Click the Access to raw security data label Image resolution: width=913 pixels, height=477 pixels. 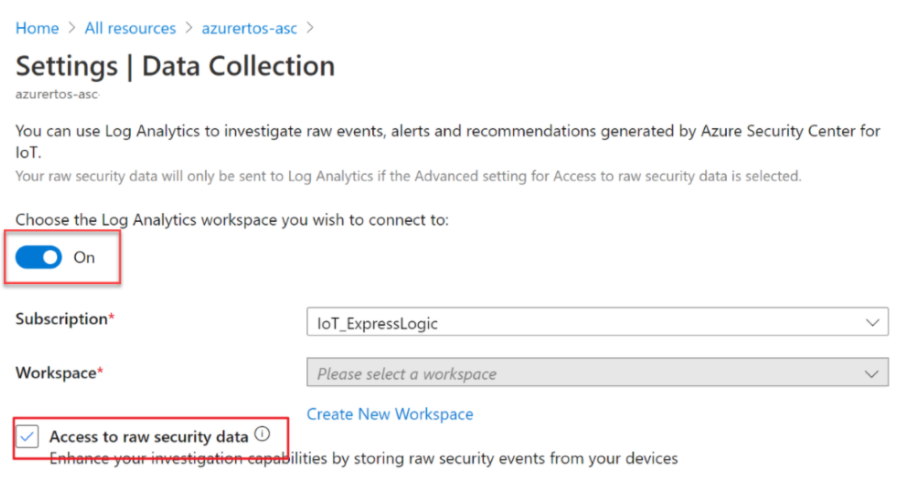coord(149,437)
